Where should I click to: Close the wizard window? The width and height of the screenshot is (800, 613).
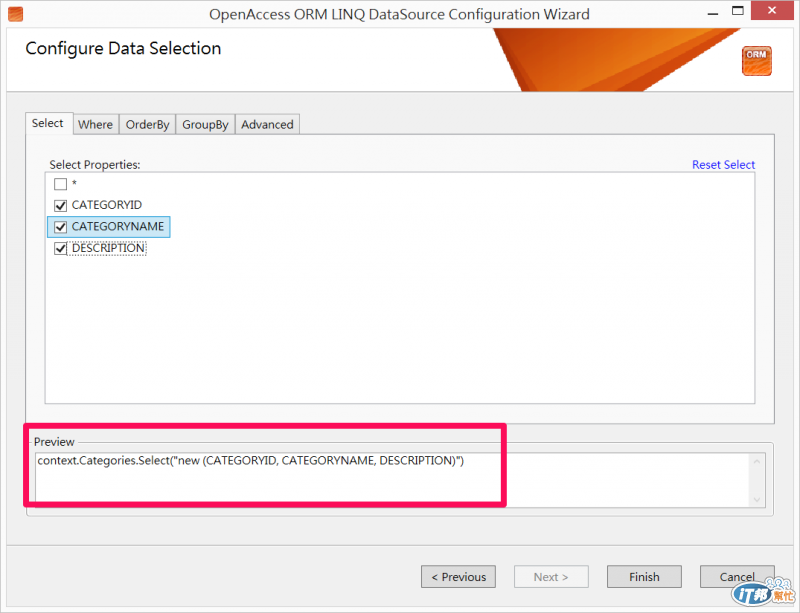click(x=772, y=10)
